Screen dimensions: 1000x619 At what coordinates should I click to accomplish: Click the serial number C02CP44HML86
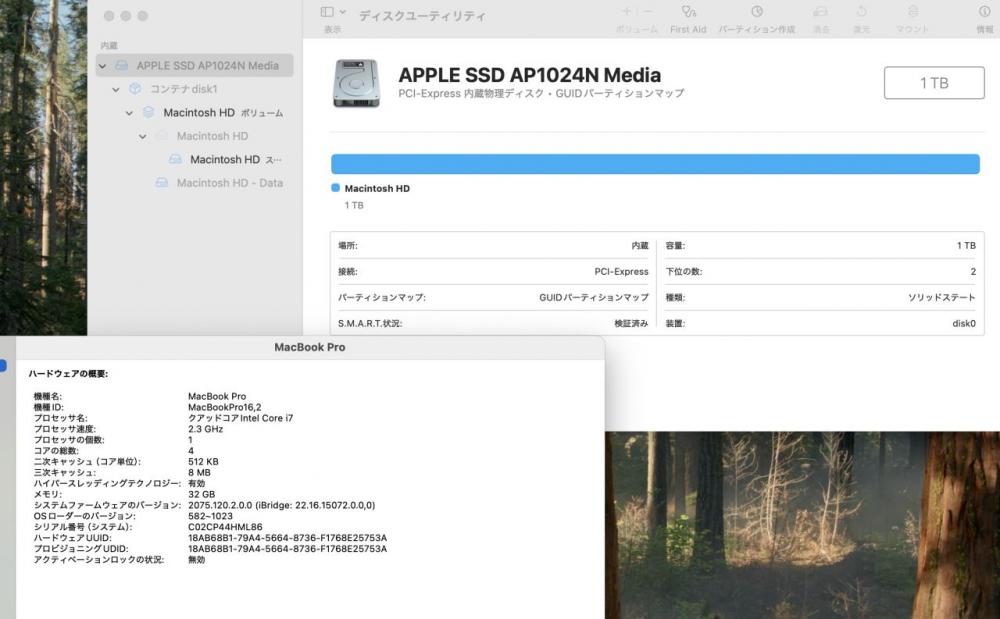coord(225,527)
